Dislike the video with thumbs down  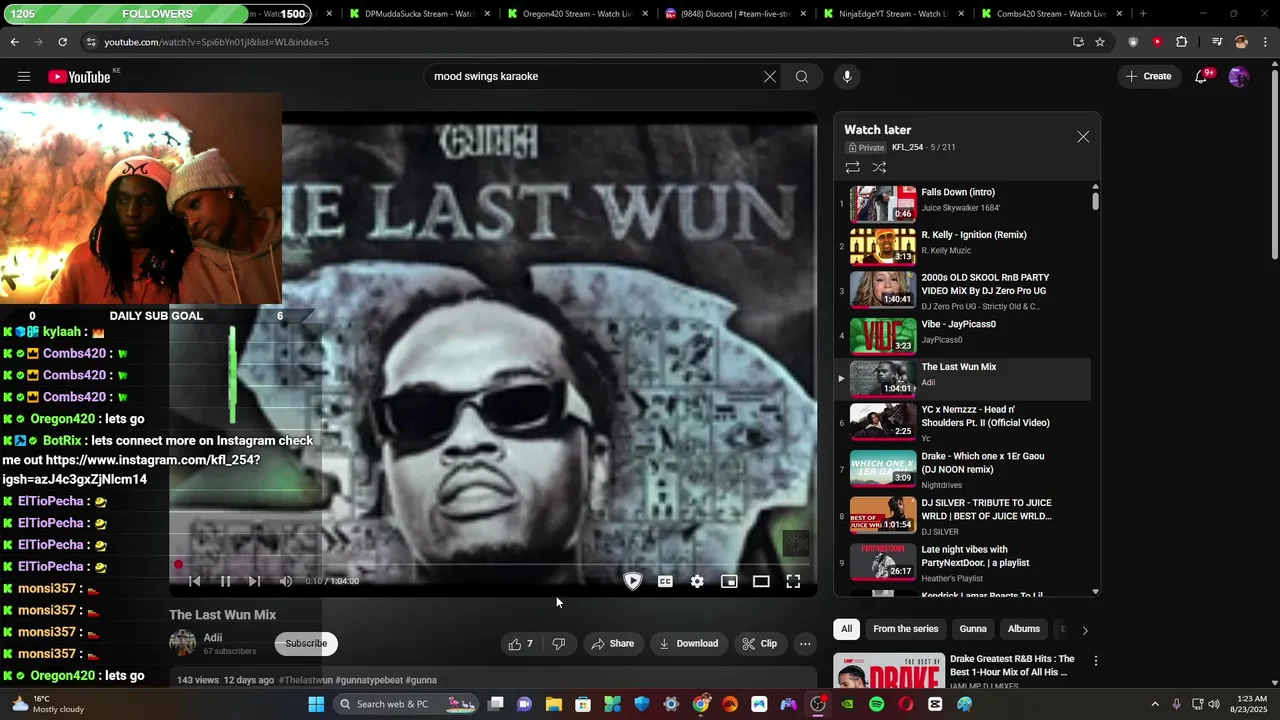pyautogui.click(x=559, y=644)
